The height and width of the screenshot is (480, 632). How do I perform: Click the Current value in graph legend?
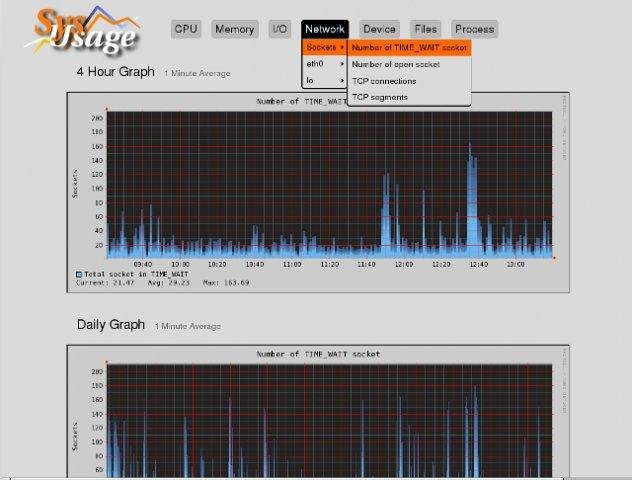pos(105,283)
